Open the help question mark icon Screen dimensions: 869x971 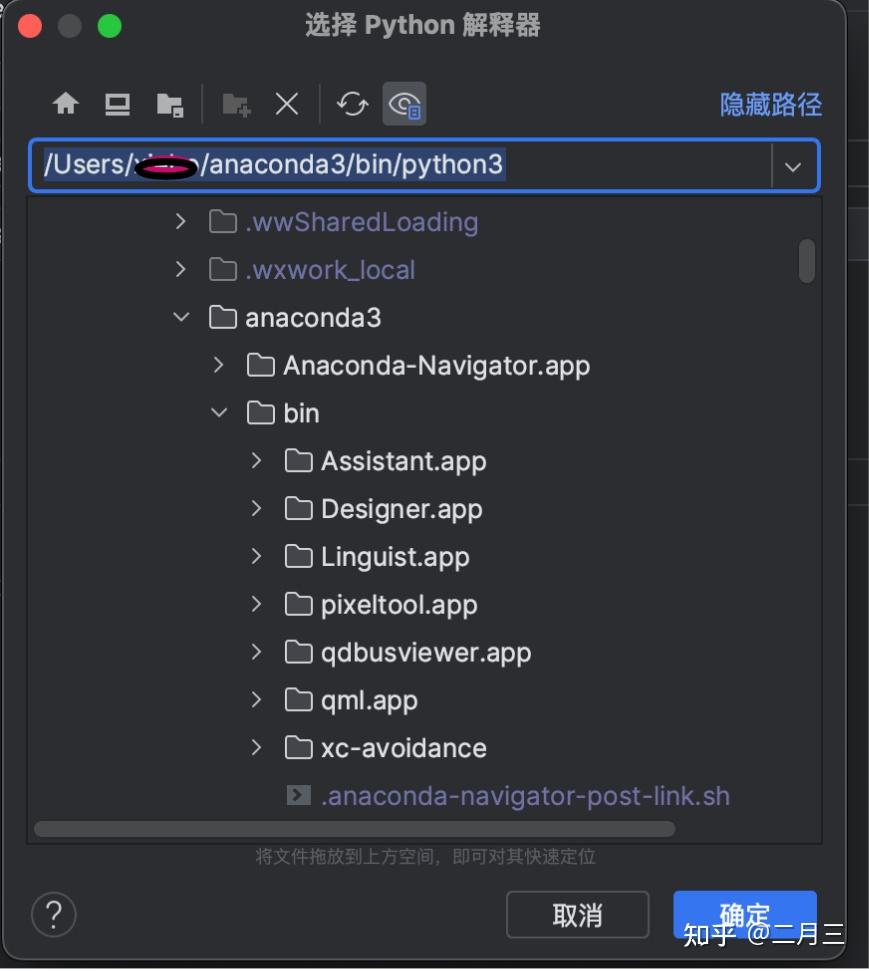[53, 914]
